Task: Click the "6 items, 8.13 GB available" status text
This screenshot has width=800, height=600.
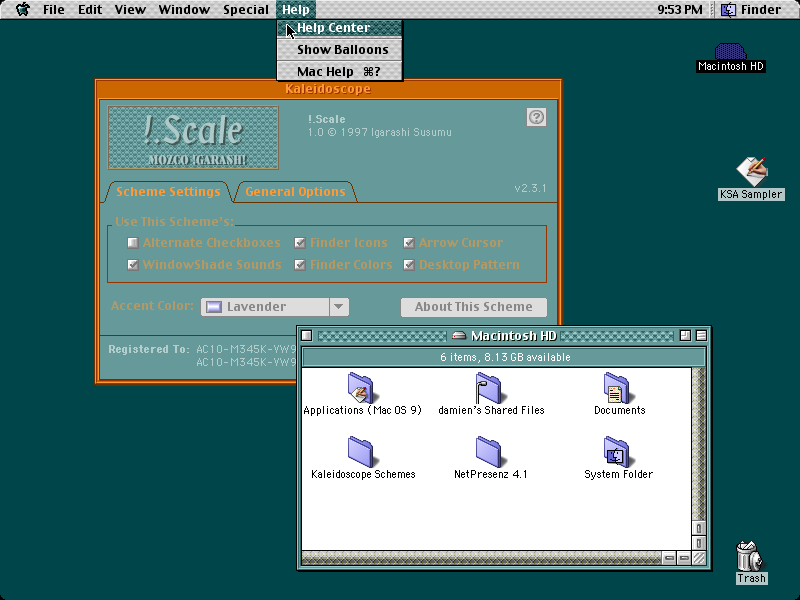Action: click(505, 357)
